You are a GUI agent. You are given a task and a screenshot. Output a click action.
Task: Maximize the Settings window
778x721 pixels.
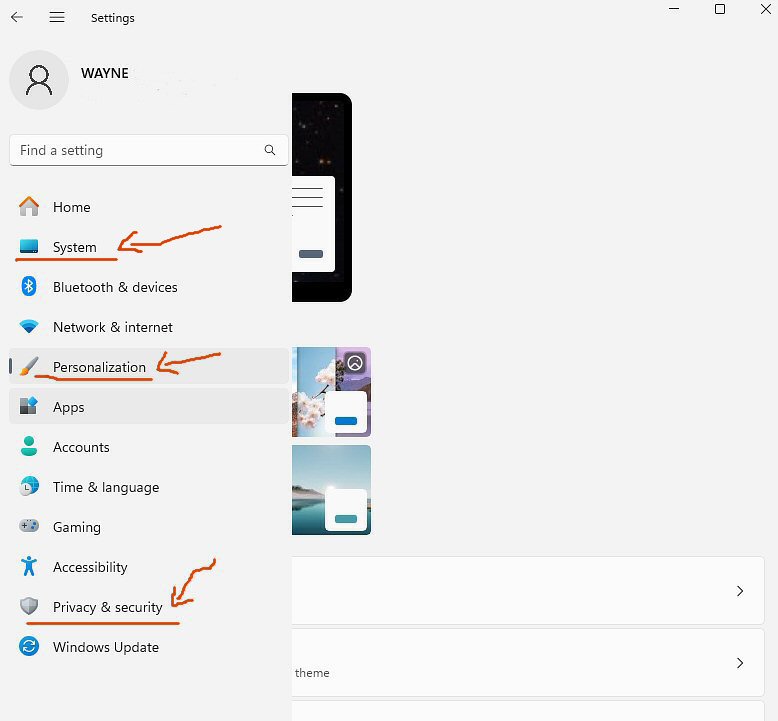tap(720, 9)
